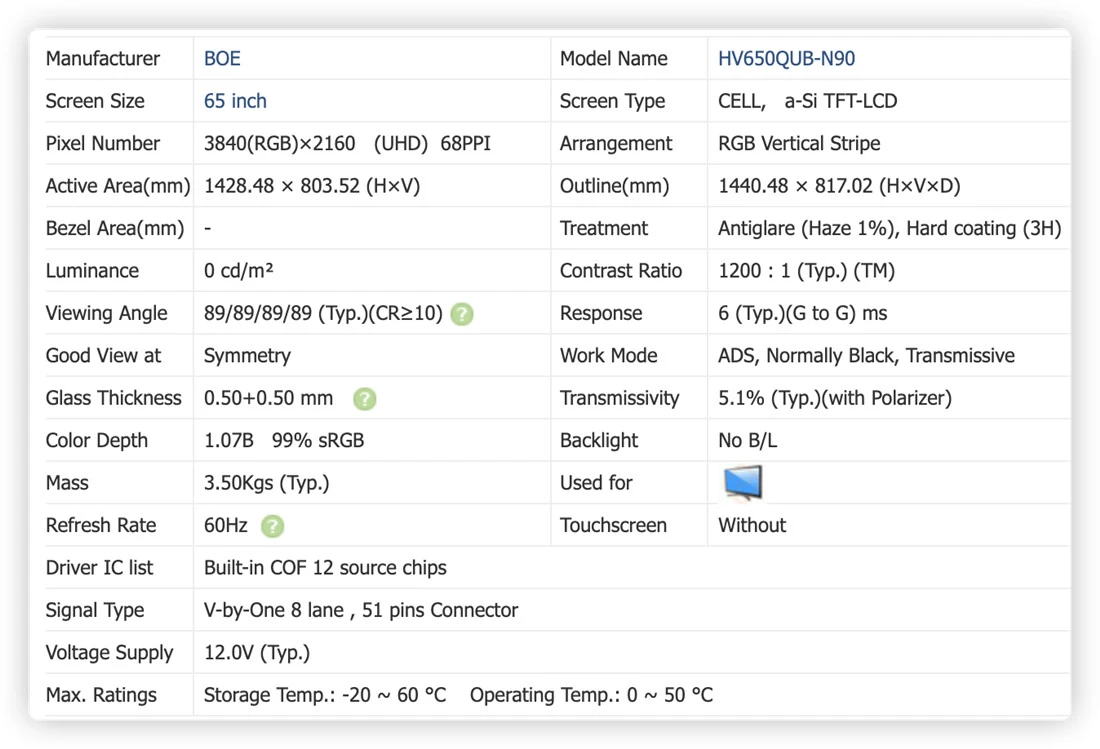The image size is (1100, 749).
Task: Click the help icon next to Glass Thickness
Action: pos(364,399)
